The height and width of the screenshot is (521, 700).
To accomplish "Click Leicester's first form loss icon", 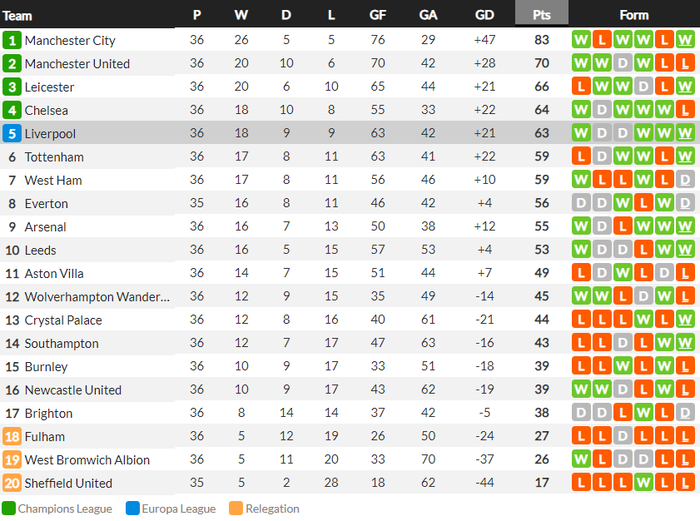I will [581, 87].
